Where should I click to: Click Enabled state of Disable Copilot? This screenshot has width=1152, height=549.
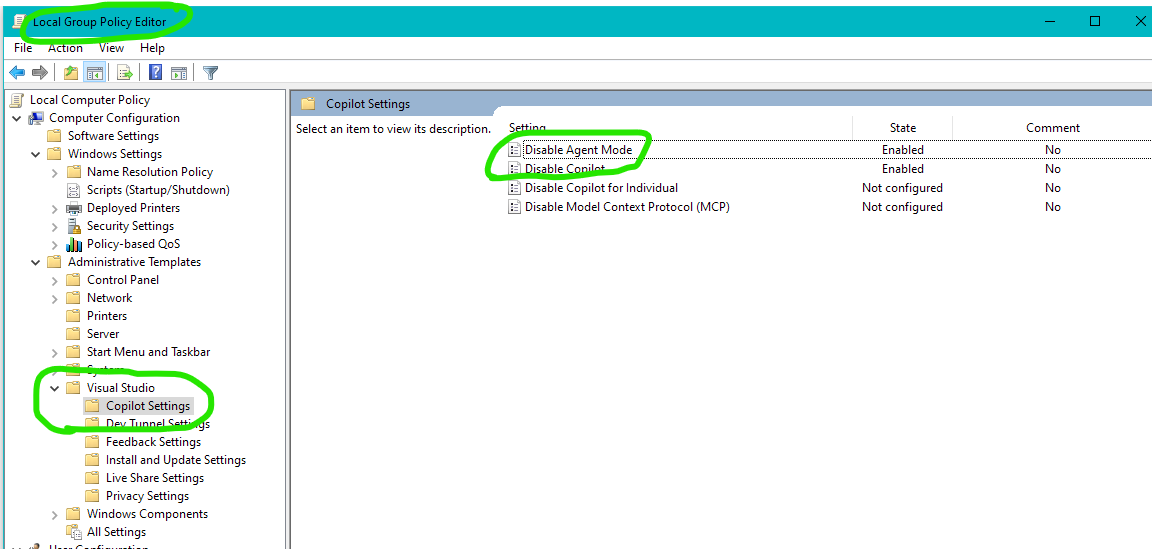(x=903, y=169)
